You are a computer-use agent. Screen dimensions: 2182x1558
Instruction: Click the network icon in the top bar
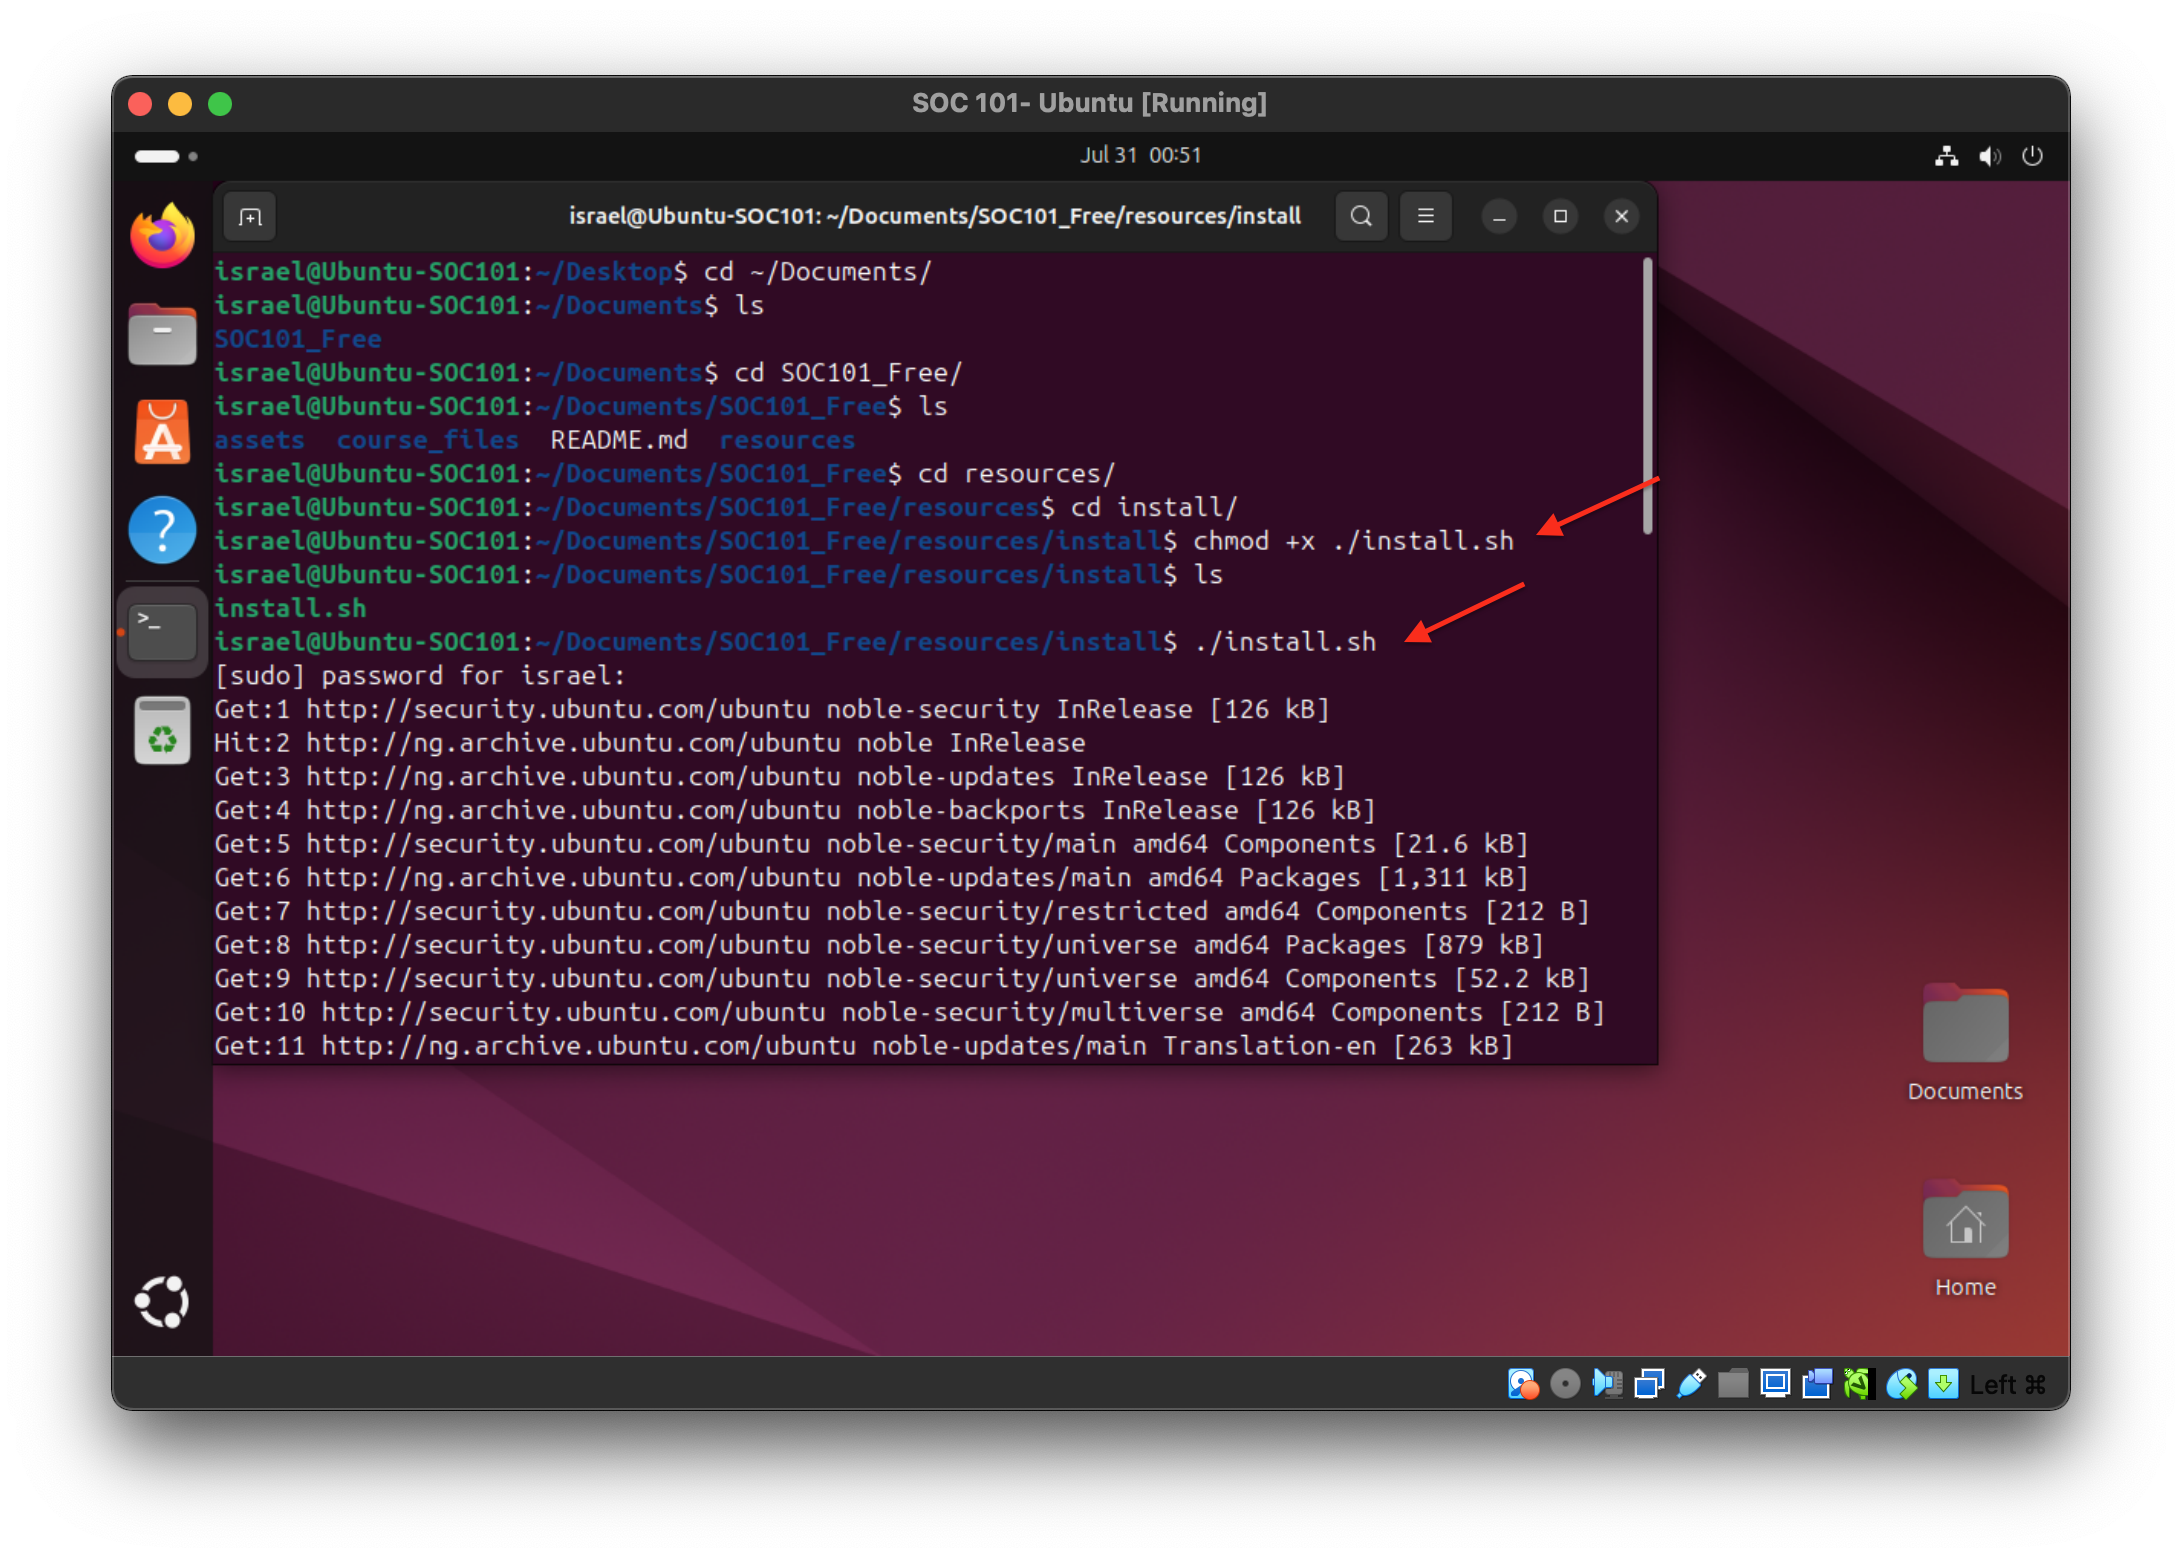click(1946, 156)
